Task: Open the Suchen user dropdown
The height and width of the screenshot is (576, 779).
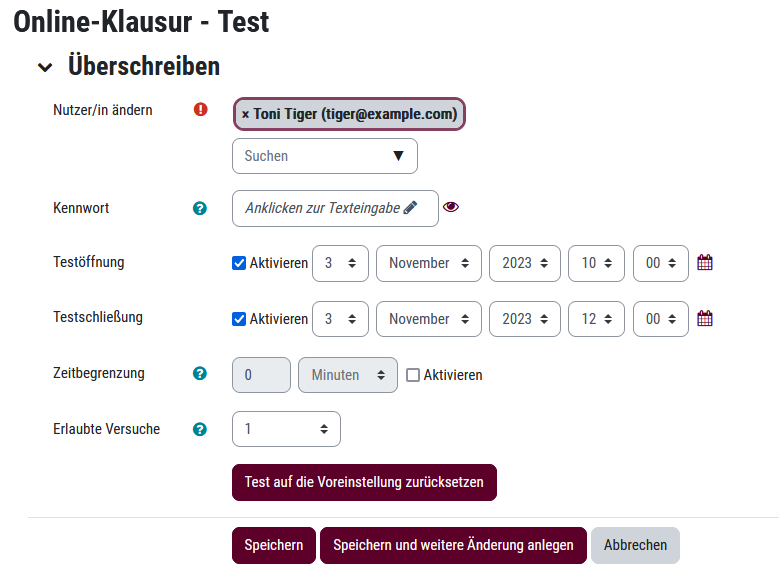Action: pyautogui.click(x=325, y=156)
